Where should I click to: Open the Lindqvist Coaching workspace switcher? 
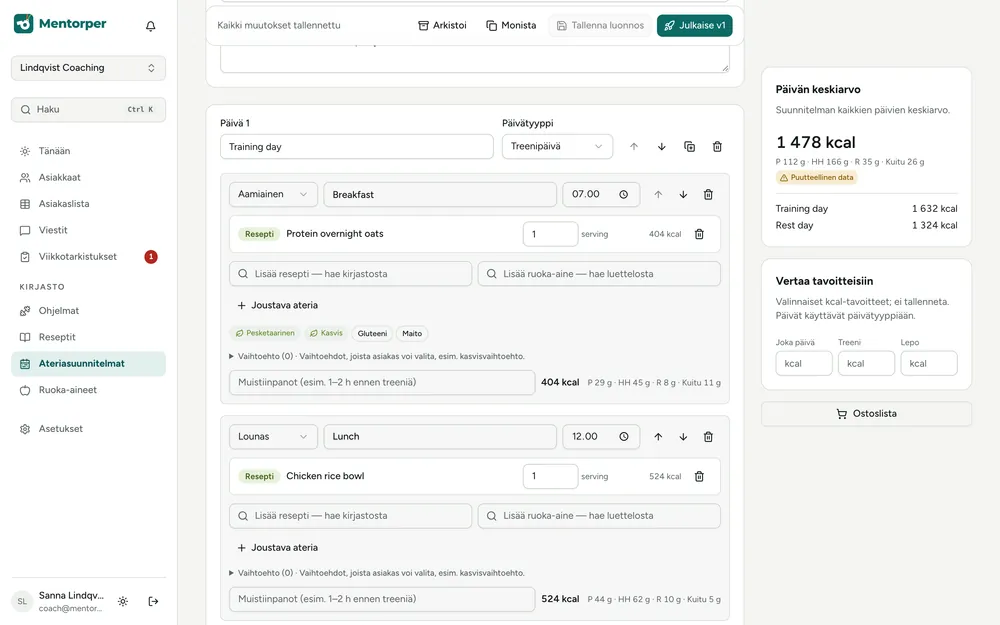pyautogui.click(x=88, y=68)
